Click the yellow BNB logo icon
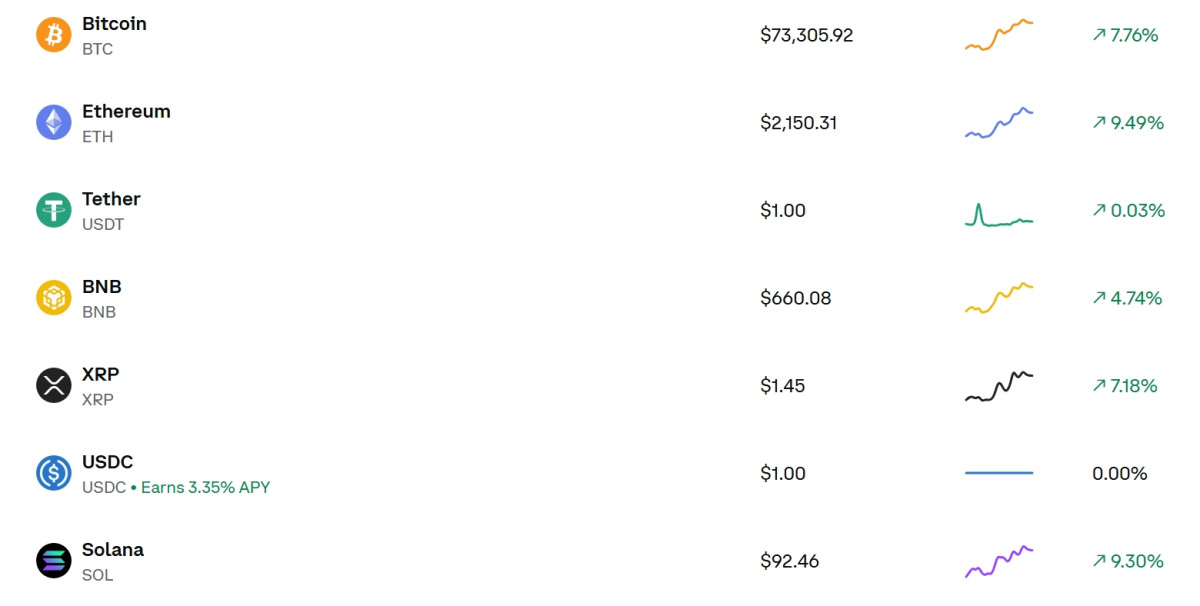This screenshot has width=1200, height=606. pyautogui.click(x=54, y=298)
